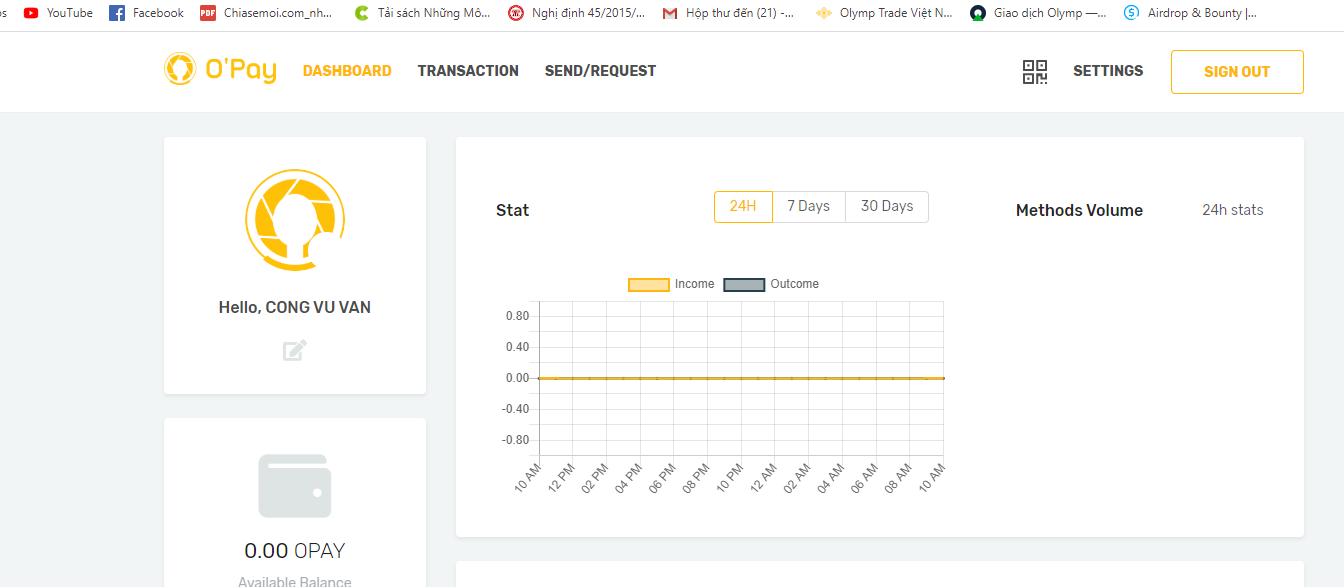Image resolution: width=1344 pixels, height=587 pixels.
Task: Open the SEND/REQUEST tab
Action: pyautogui.click(x=600, y=71)
